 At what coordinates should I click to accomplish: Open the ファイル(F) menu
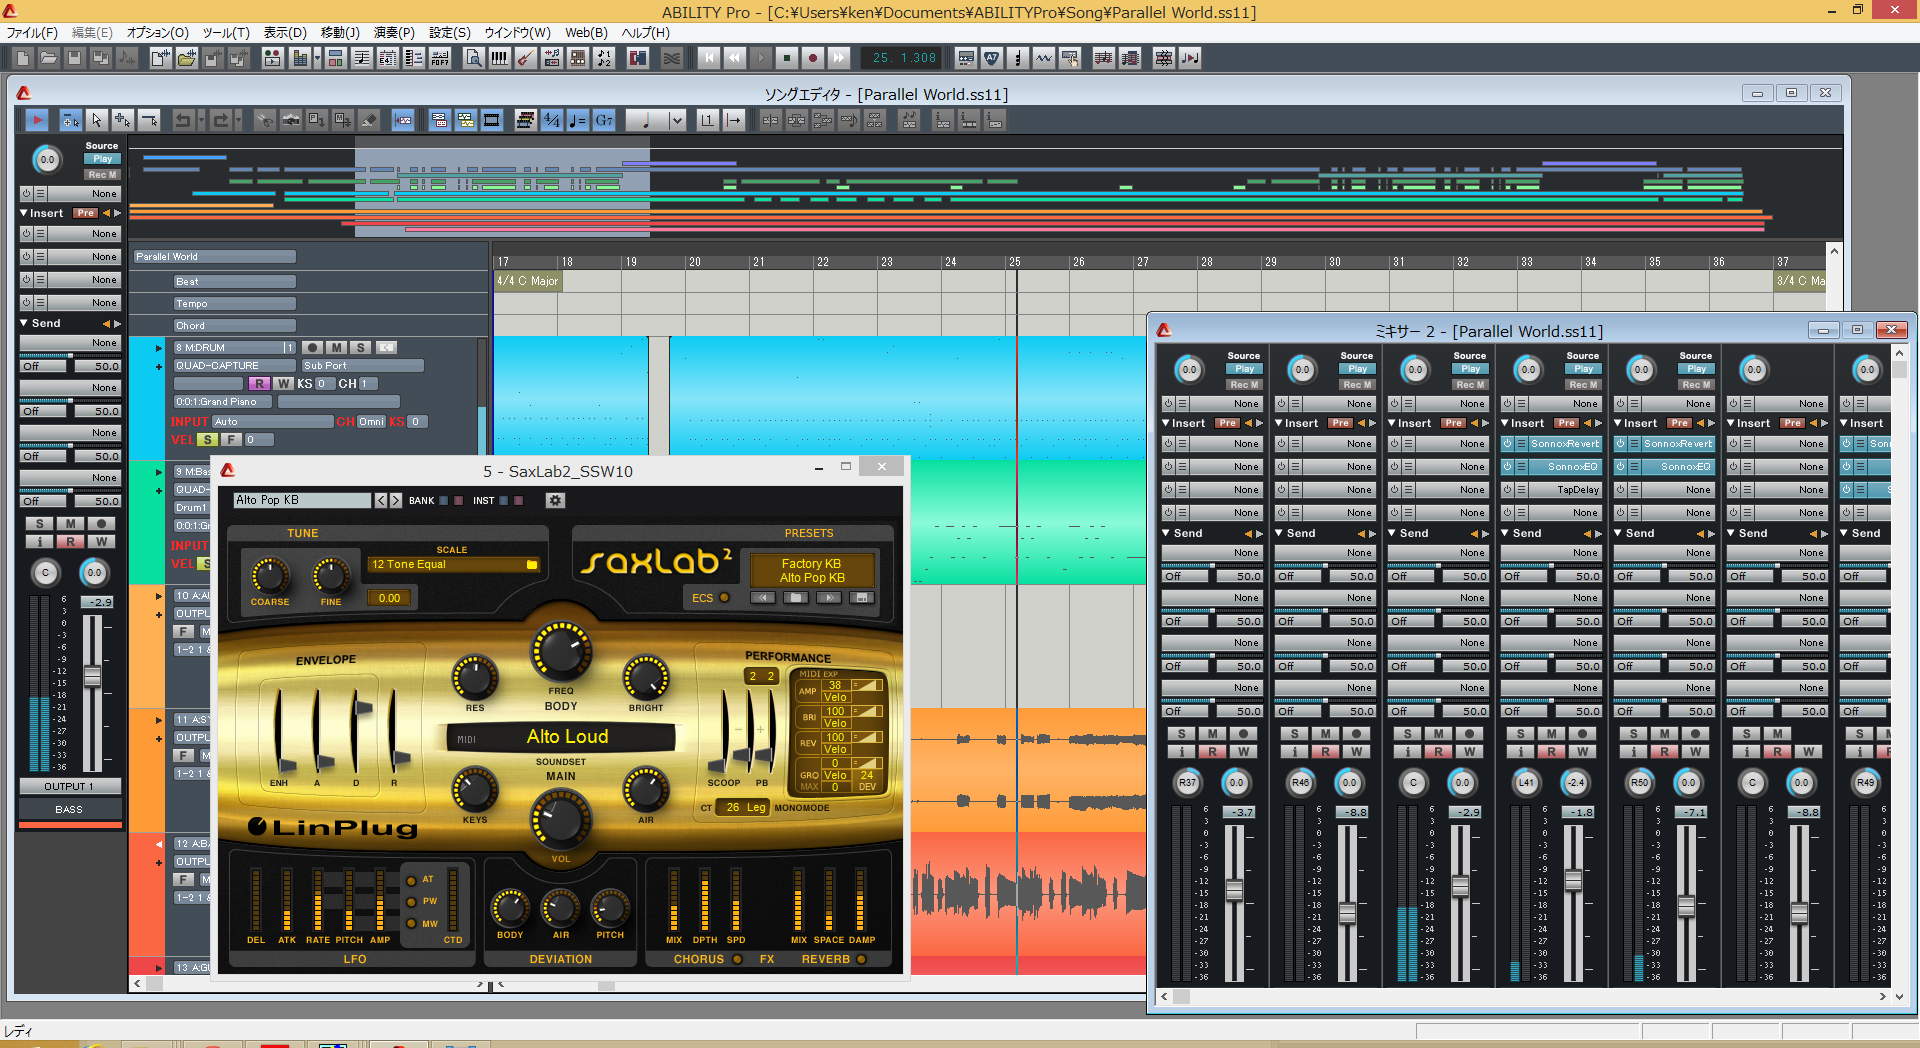click(32, 32)
